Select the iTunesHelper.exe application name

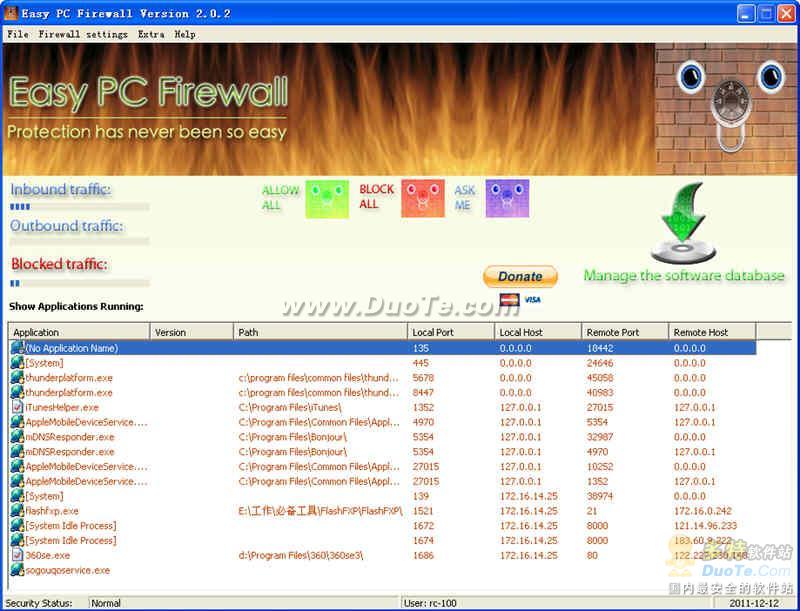(x=62, y=407)
